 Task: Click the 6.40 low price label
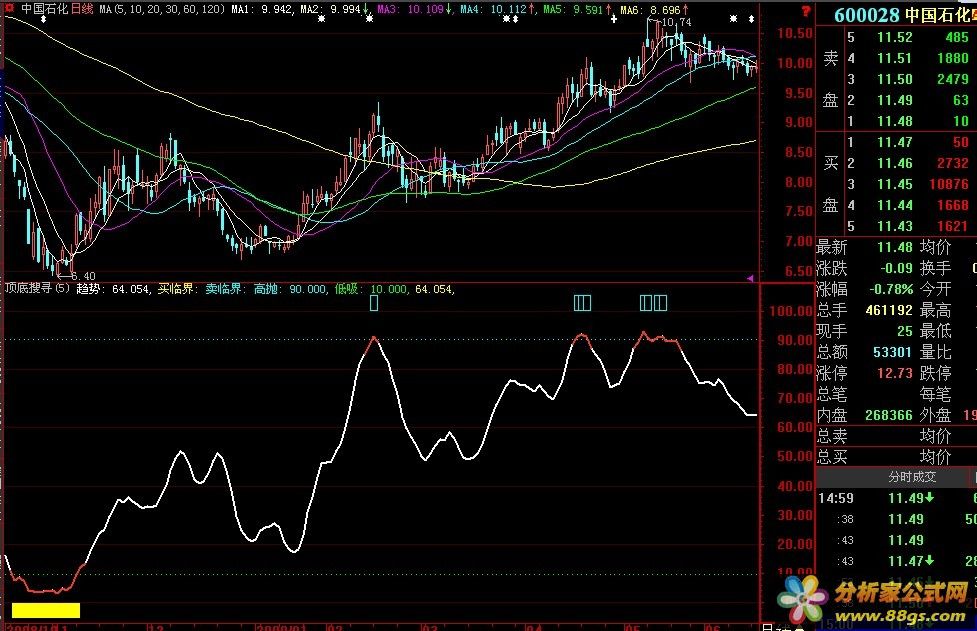tap(81, 276)
